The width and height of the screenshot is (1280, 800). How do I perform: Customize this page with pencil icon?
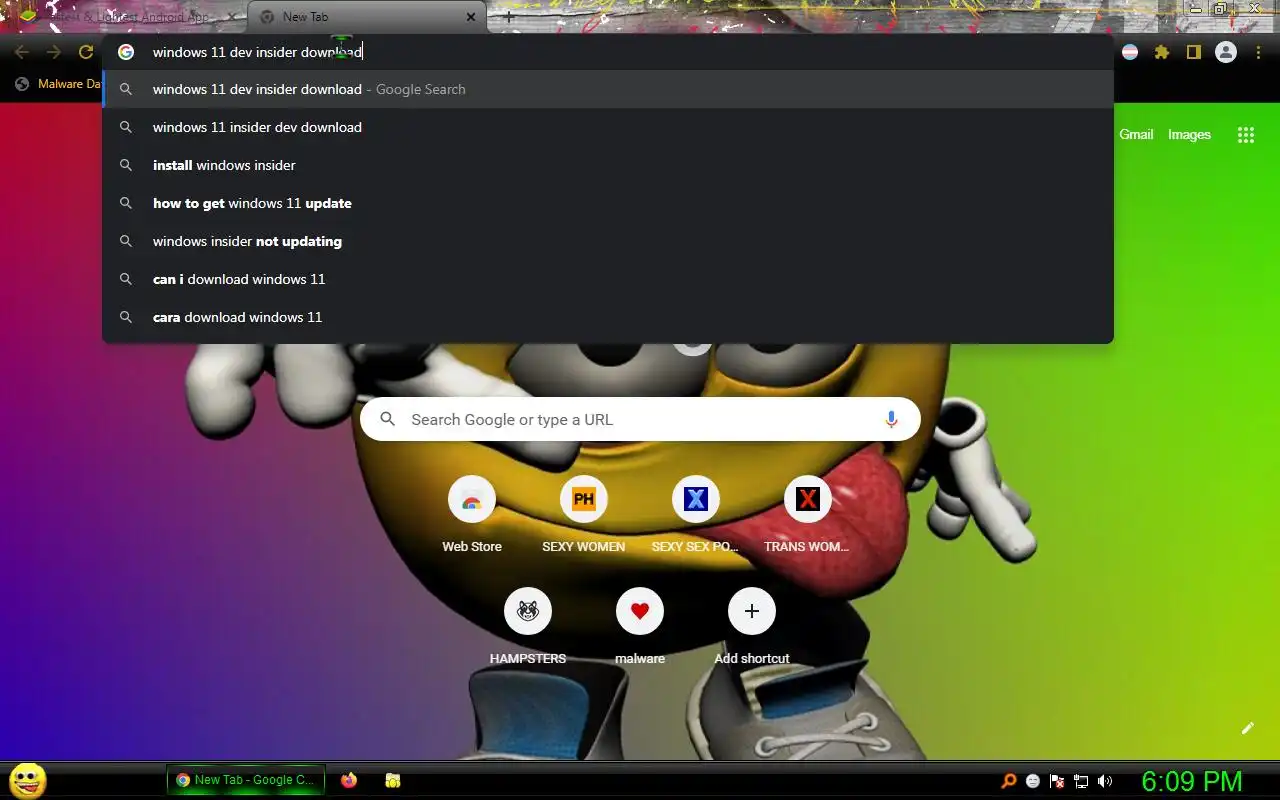pos(1247,728)
